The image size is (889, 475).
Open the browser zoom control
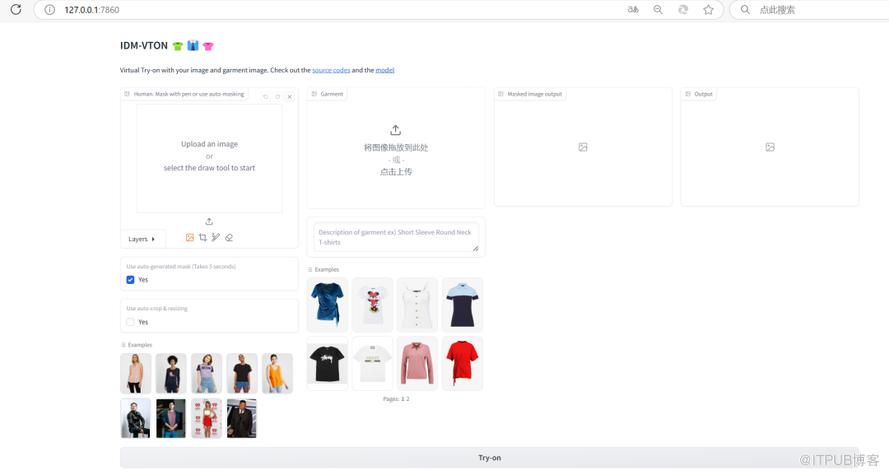[658, 9]
